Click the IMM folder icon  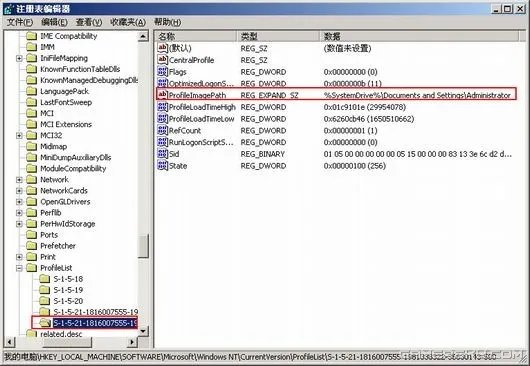click(31, 47)
